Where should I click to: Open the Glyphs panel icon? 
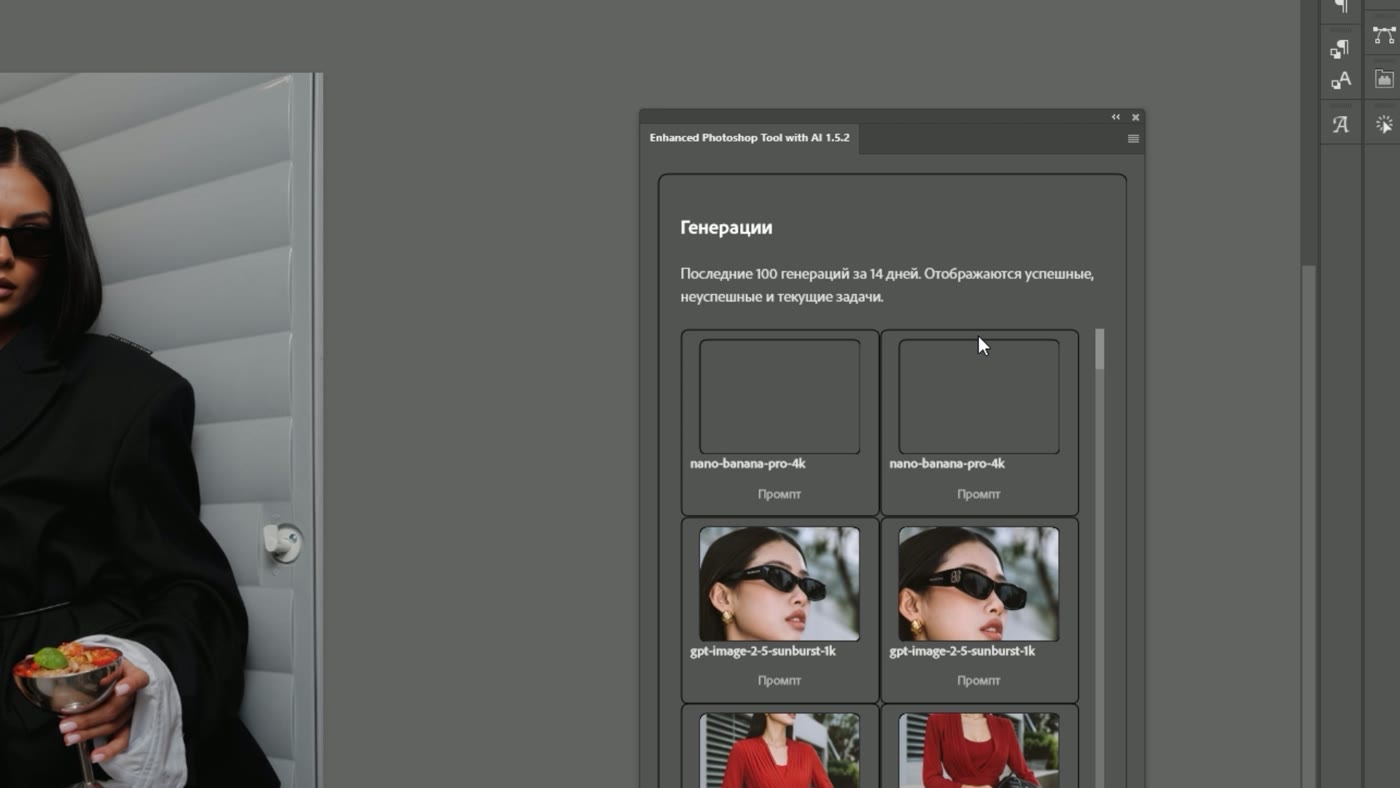click(1341, 125)
